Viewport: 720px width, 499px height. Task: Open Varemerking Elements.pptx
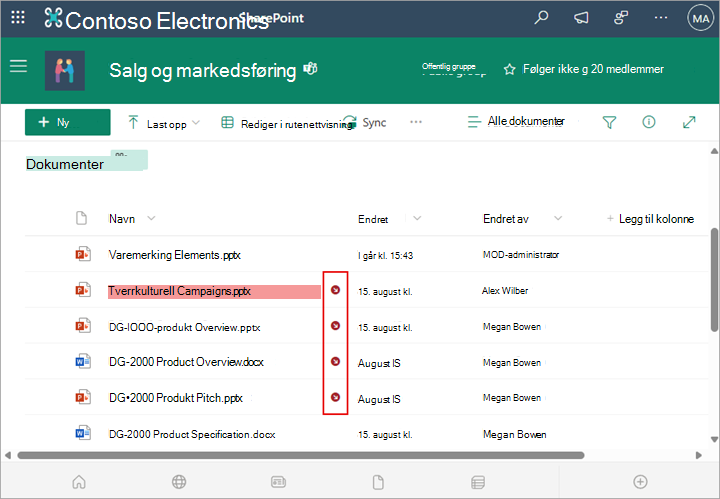(x=174, y=255)
